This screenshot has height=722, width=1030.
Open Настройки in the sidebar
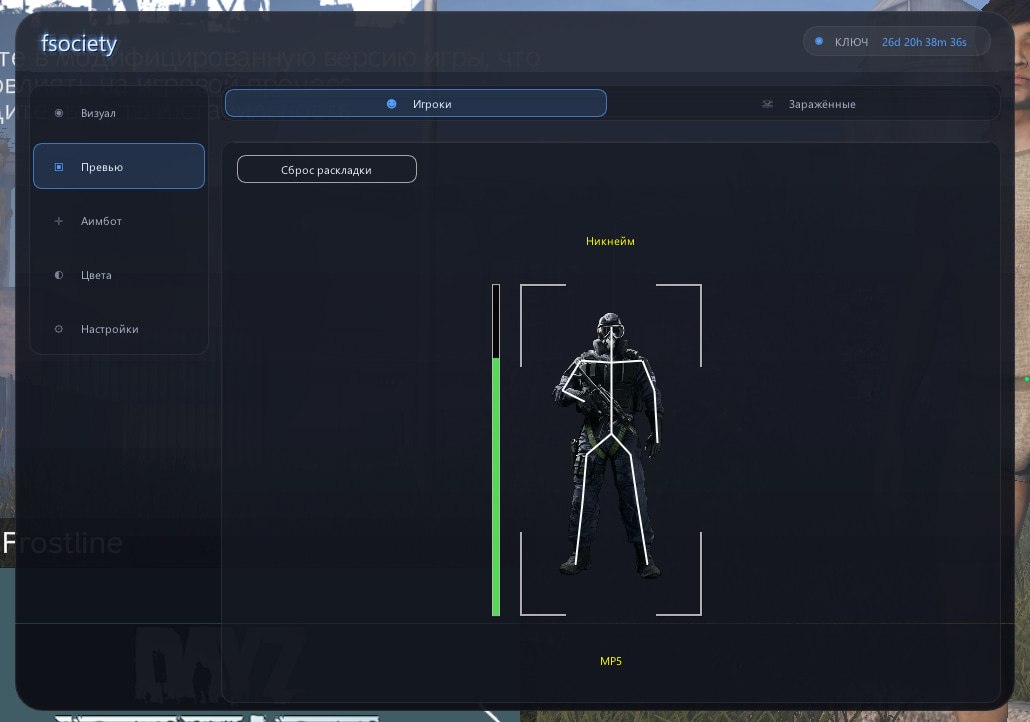pyautogui.click(x=119, y=328)
